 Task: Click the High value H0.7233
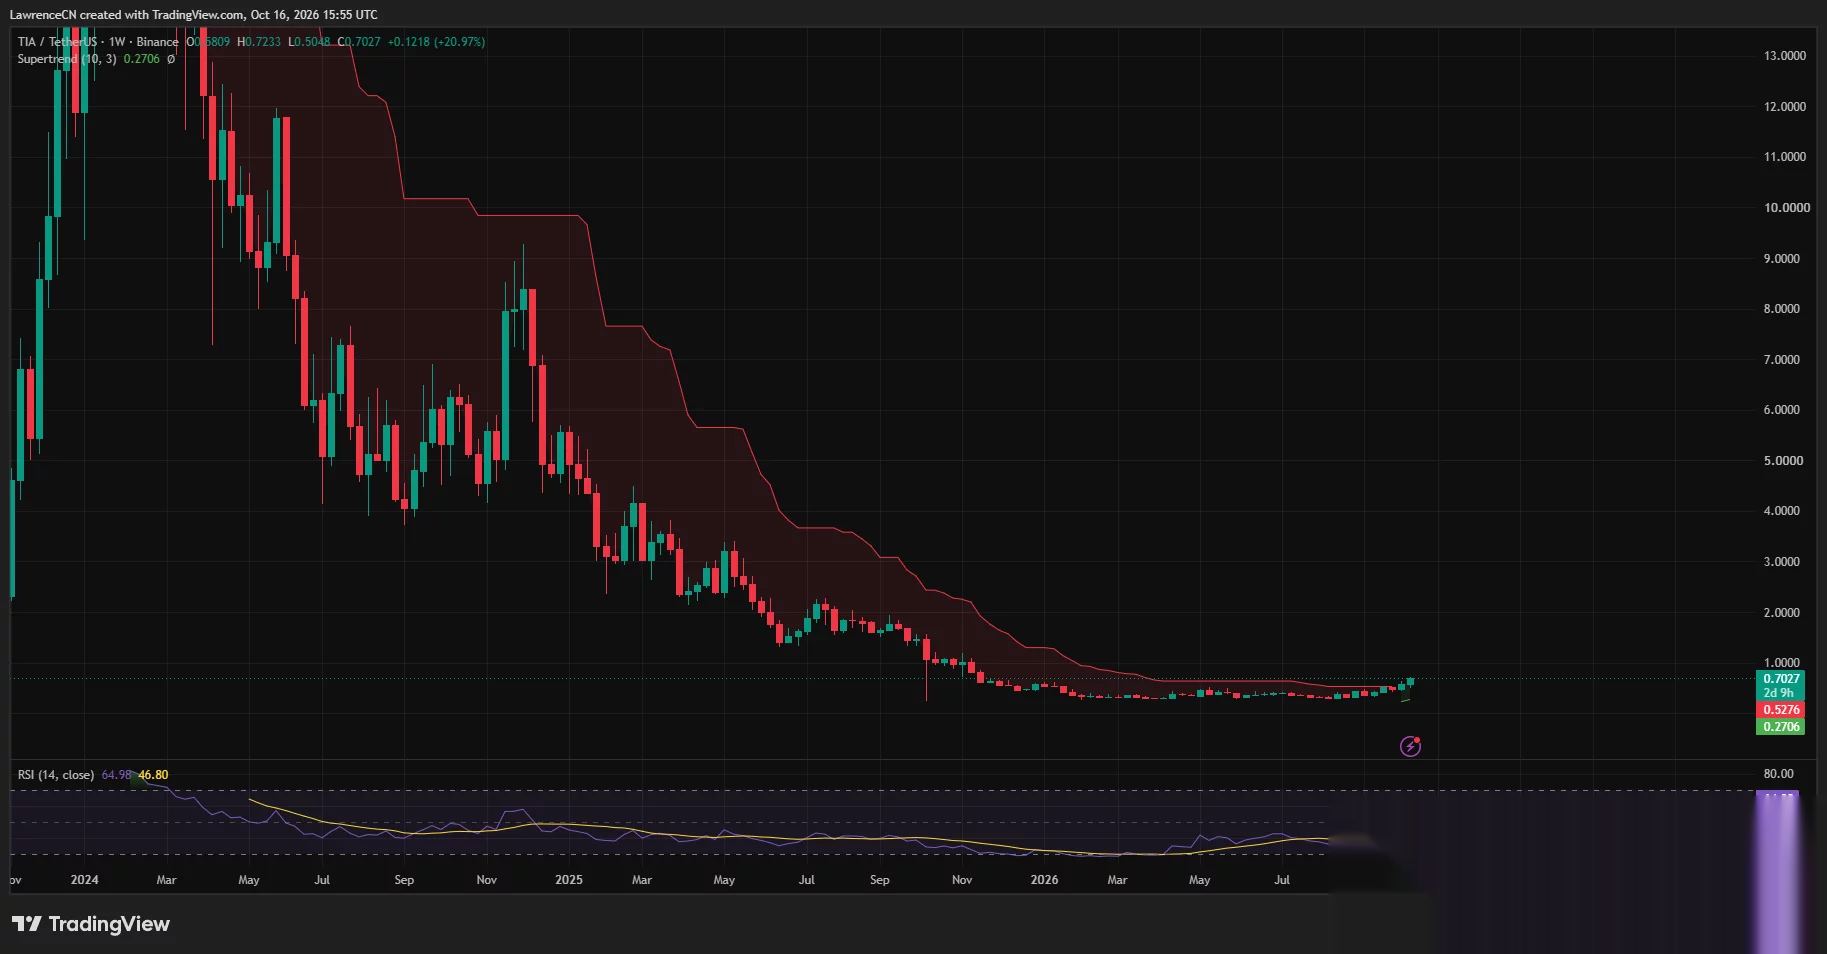pos(259,42)
